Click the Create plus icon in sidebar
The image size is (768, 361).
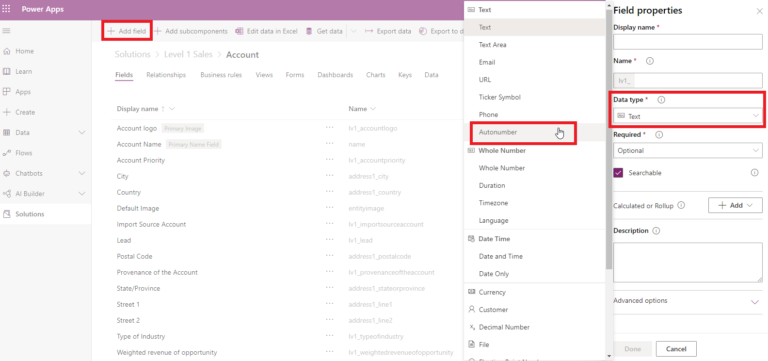click(x=6, y=112)
